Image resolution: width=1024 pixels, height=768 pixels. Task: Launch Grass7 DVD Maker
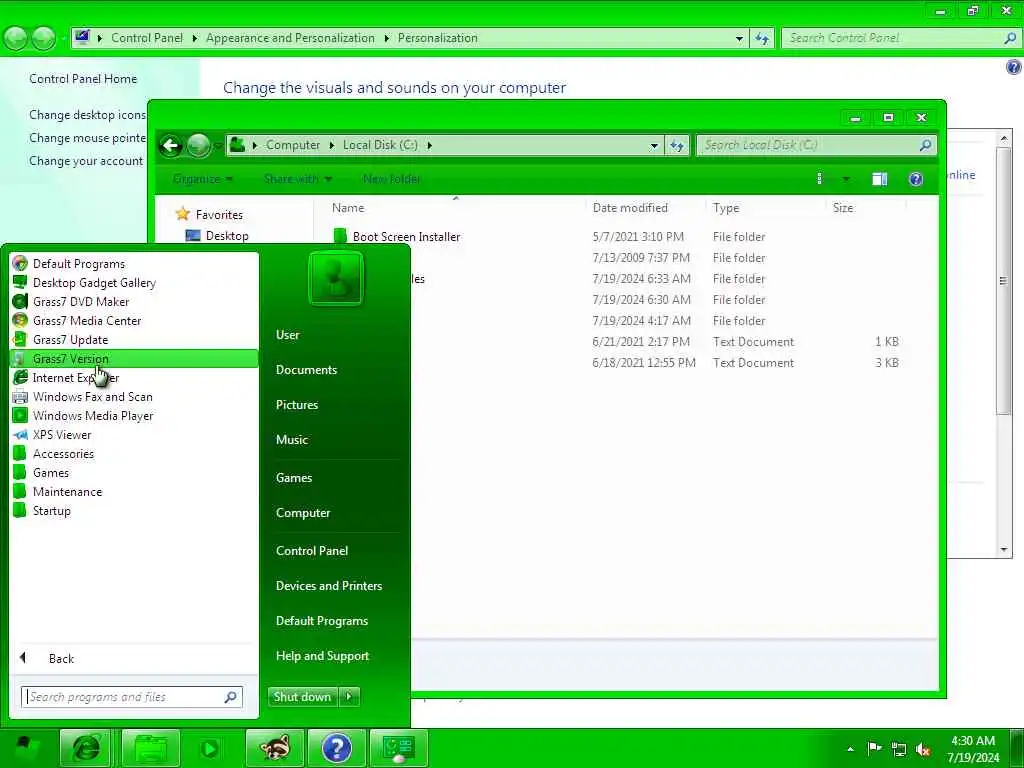[x=81, y=302]
